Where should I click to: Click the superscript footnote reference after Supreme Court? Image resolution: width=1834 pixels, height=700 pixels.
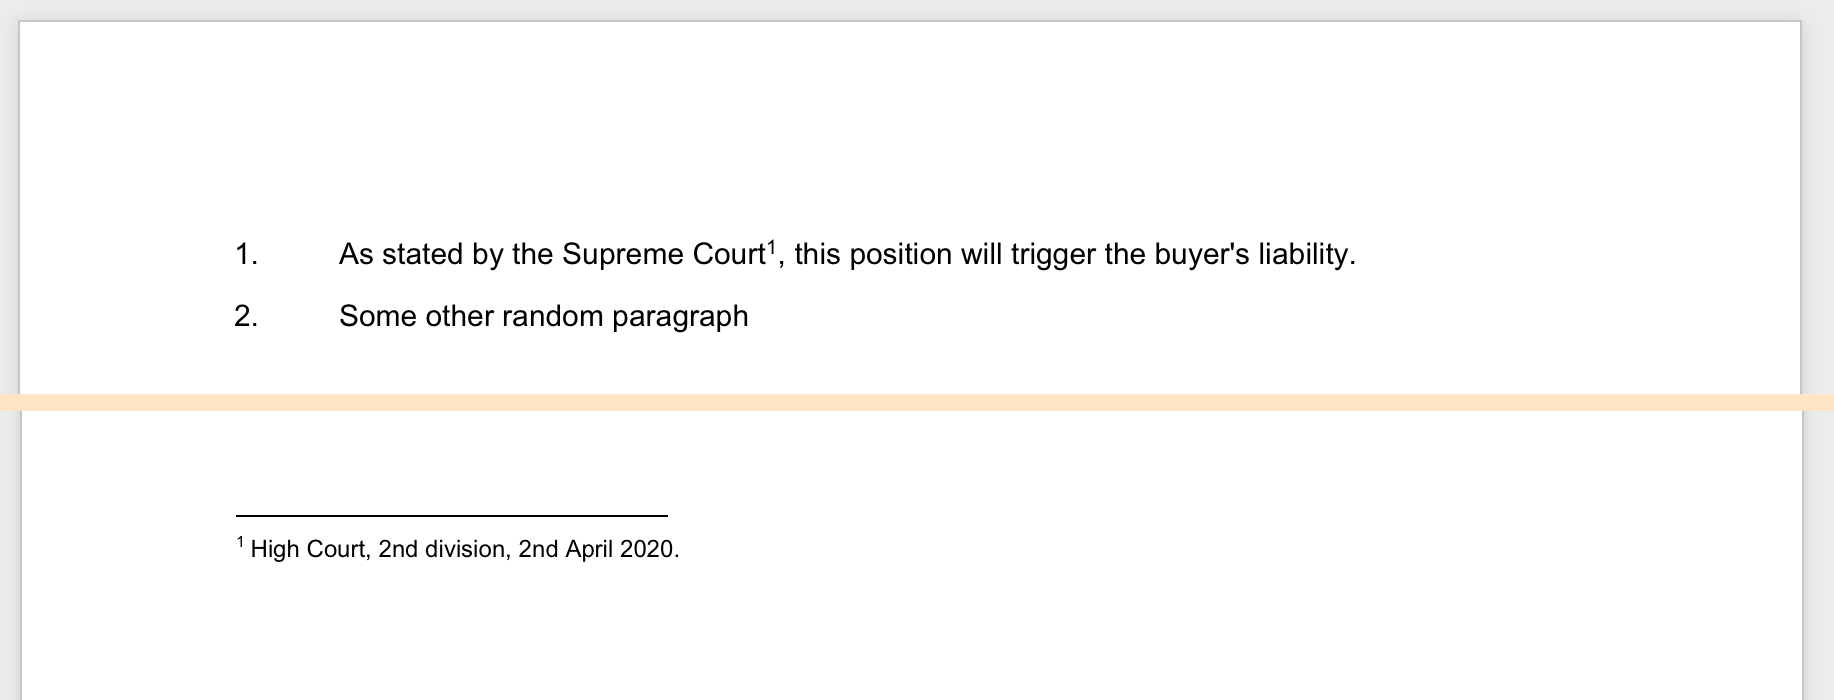pyautogui.click(x=771, y=246)
